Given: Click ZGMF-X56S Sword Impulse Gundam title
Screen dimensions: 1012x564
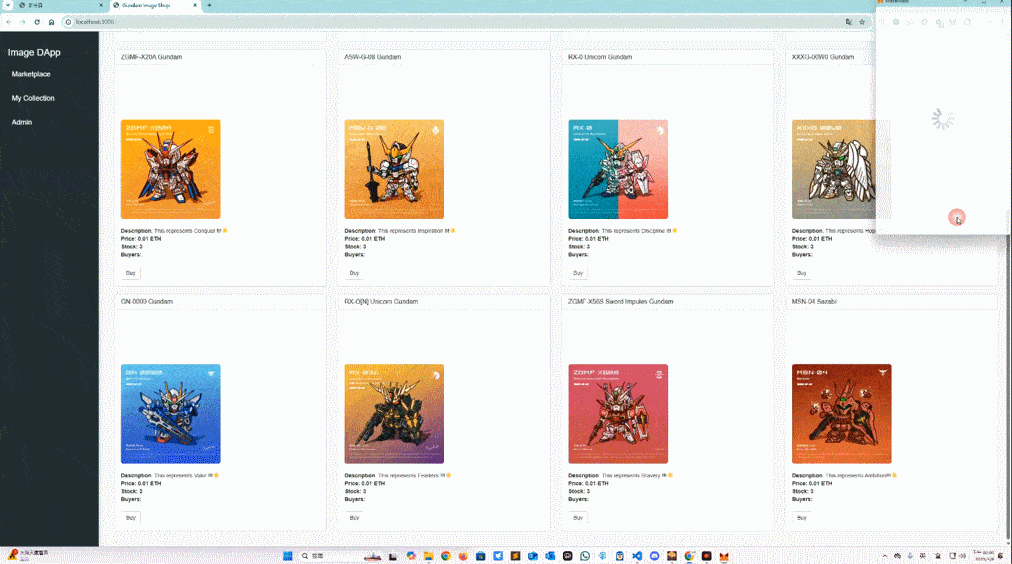Looking at the screenshot, I should 620,301.
